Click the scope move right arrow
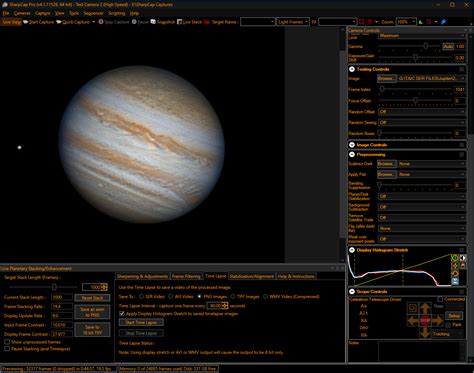This screenshot has height=373, width=474. coord(437,321)
